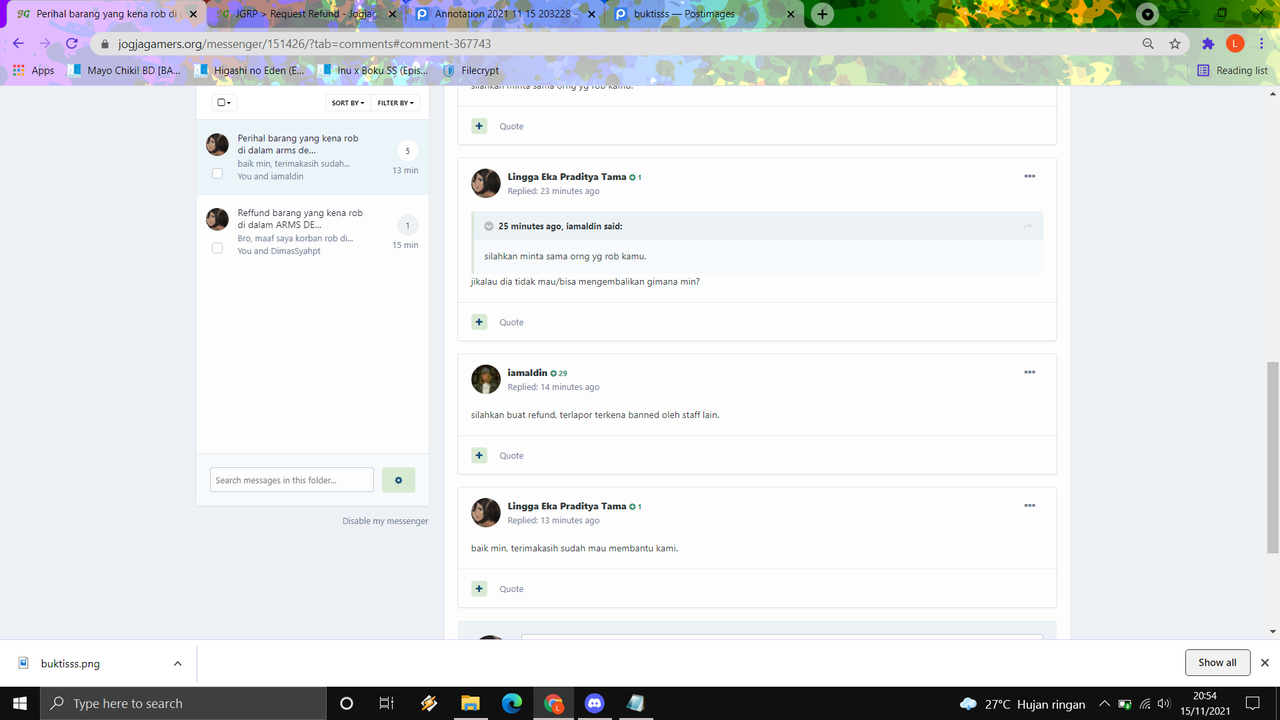1280x720 pixels.
Task: Click the browser forward arrow
Action: (45, 44)
